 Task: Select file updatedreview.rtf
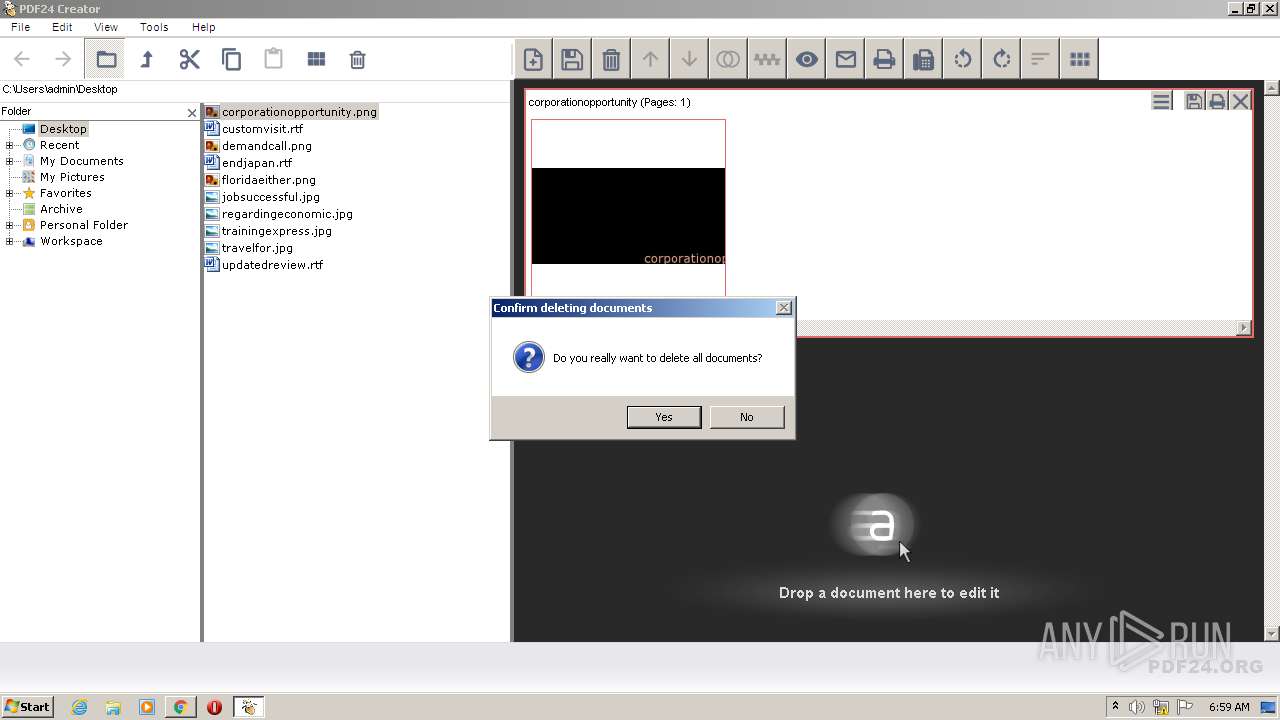point(272,265)
